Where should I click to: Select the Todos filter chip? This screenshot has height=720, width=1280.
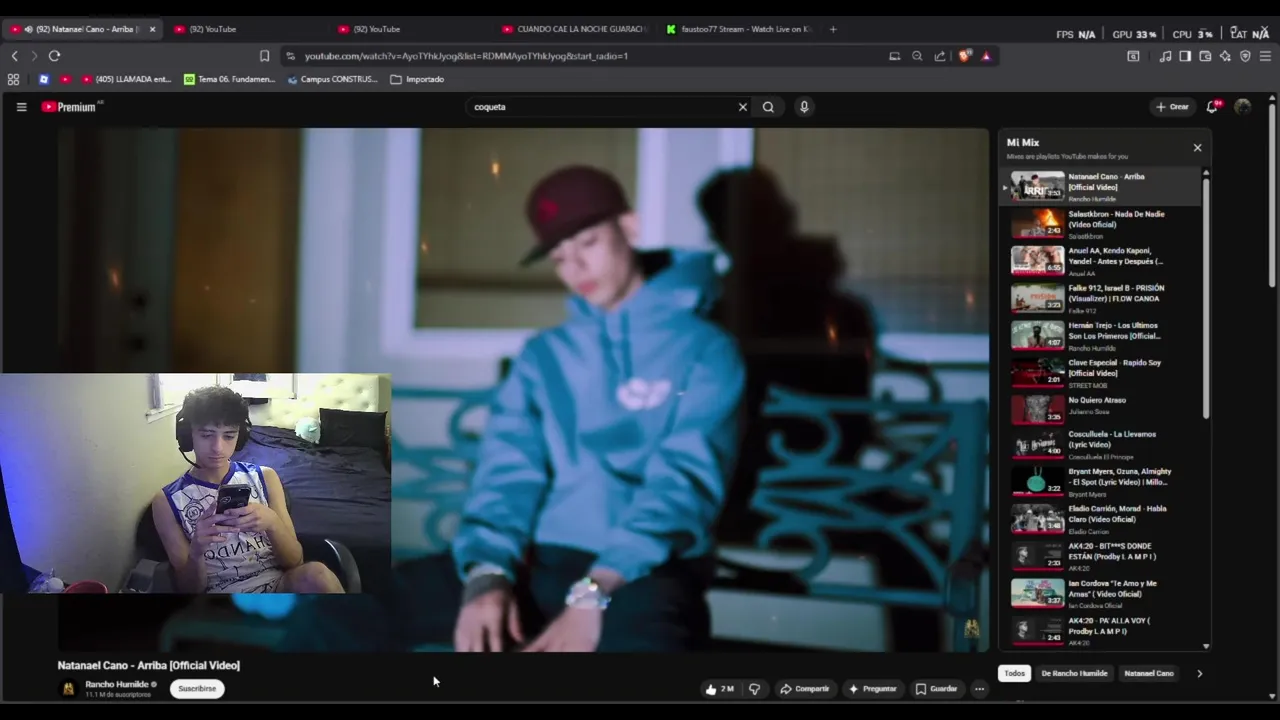tap(1014, 673)
